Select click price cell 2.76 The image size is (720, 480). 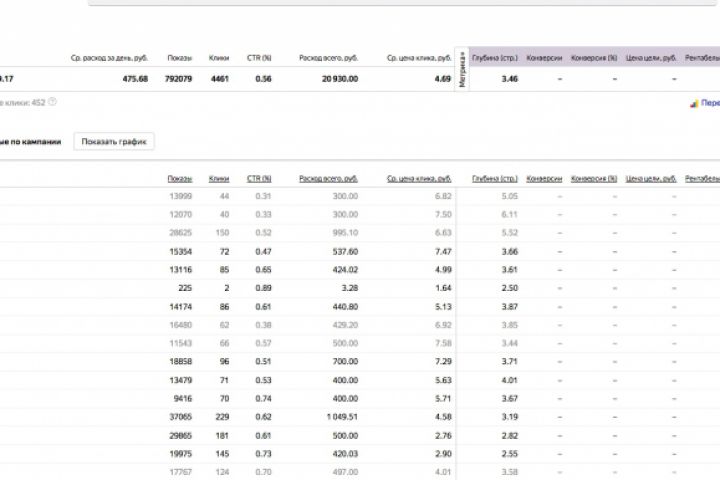point(443,435)
